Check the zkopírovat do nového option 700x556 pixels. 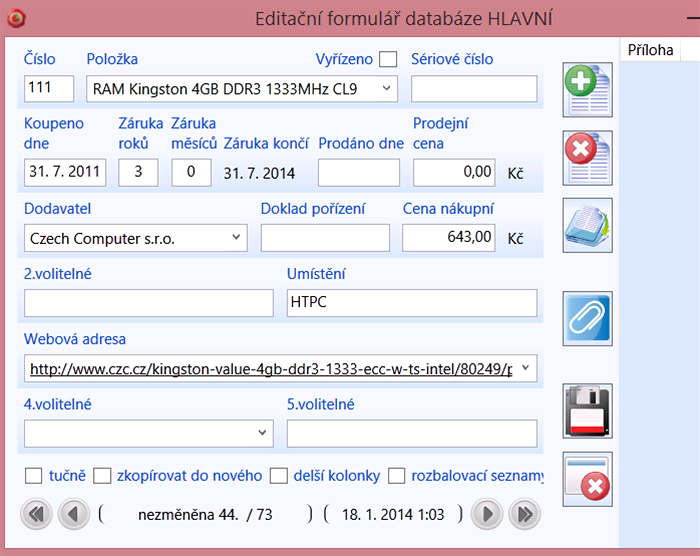pyautogui.click(x=102, y=476)
